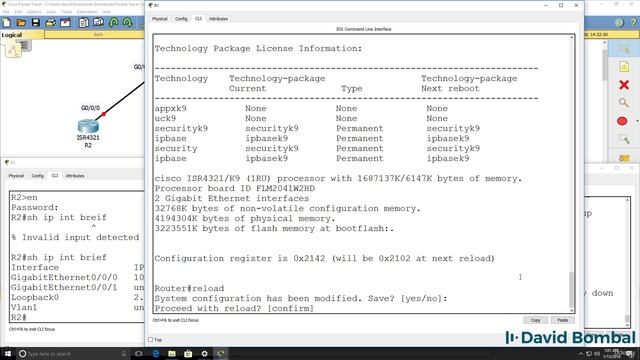Open an existing file folder icon
Viewport: 640px width, 360px height.
[x=21, y=22]
